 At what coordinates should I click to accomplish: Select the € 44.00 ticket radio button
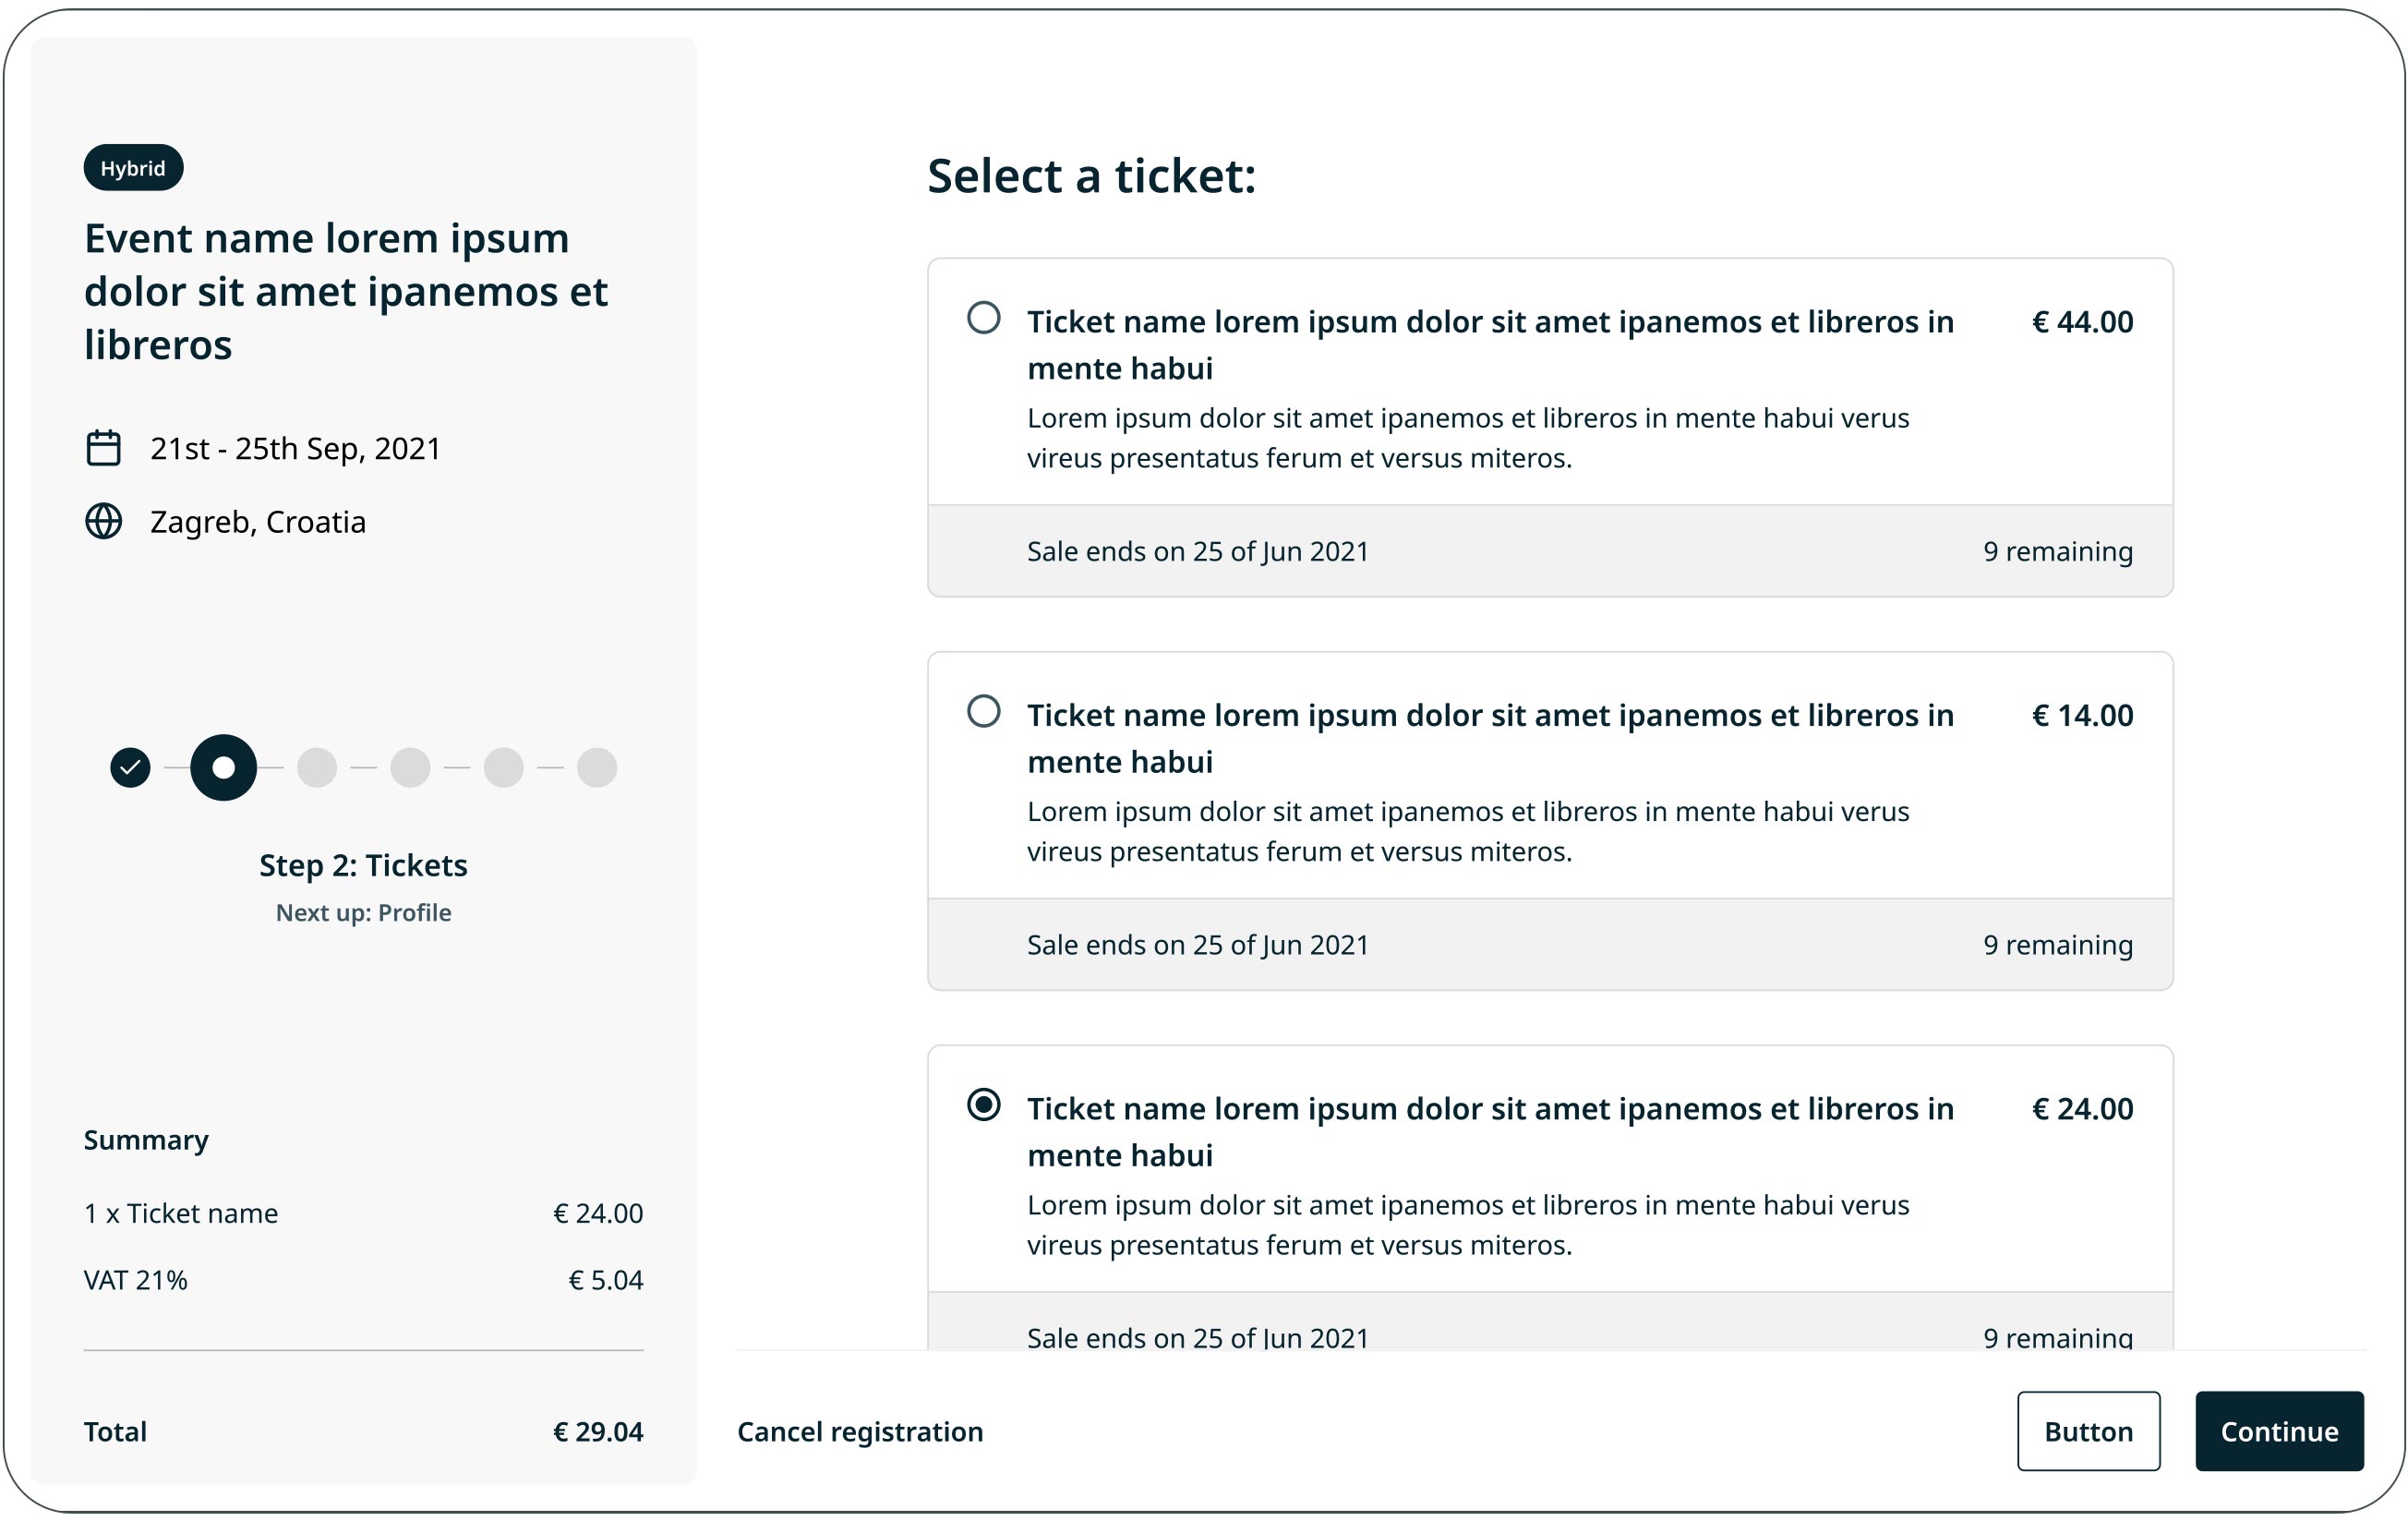coord(984,318)
